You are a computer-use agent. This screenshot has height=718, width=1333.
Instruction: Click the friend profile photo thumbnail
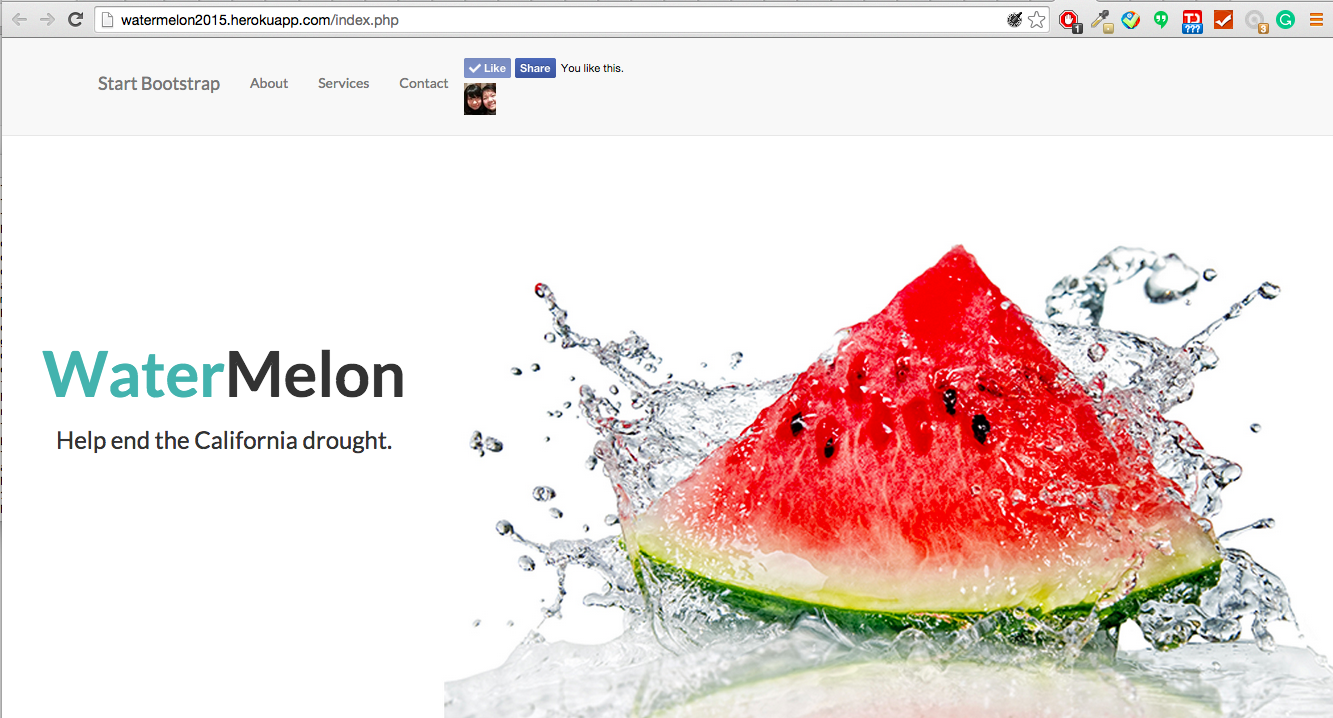tap(480, 99)
